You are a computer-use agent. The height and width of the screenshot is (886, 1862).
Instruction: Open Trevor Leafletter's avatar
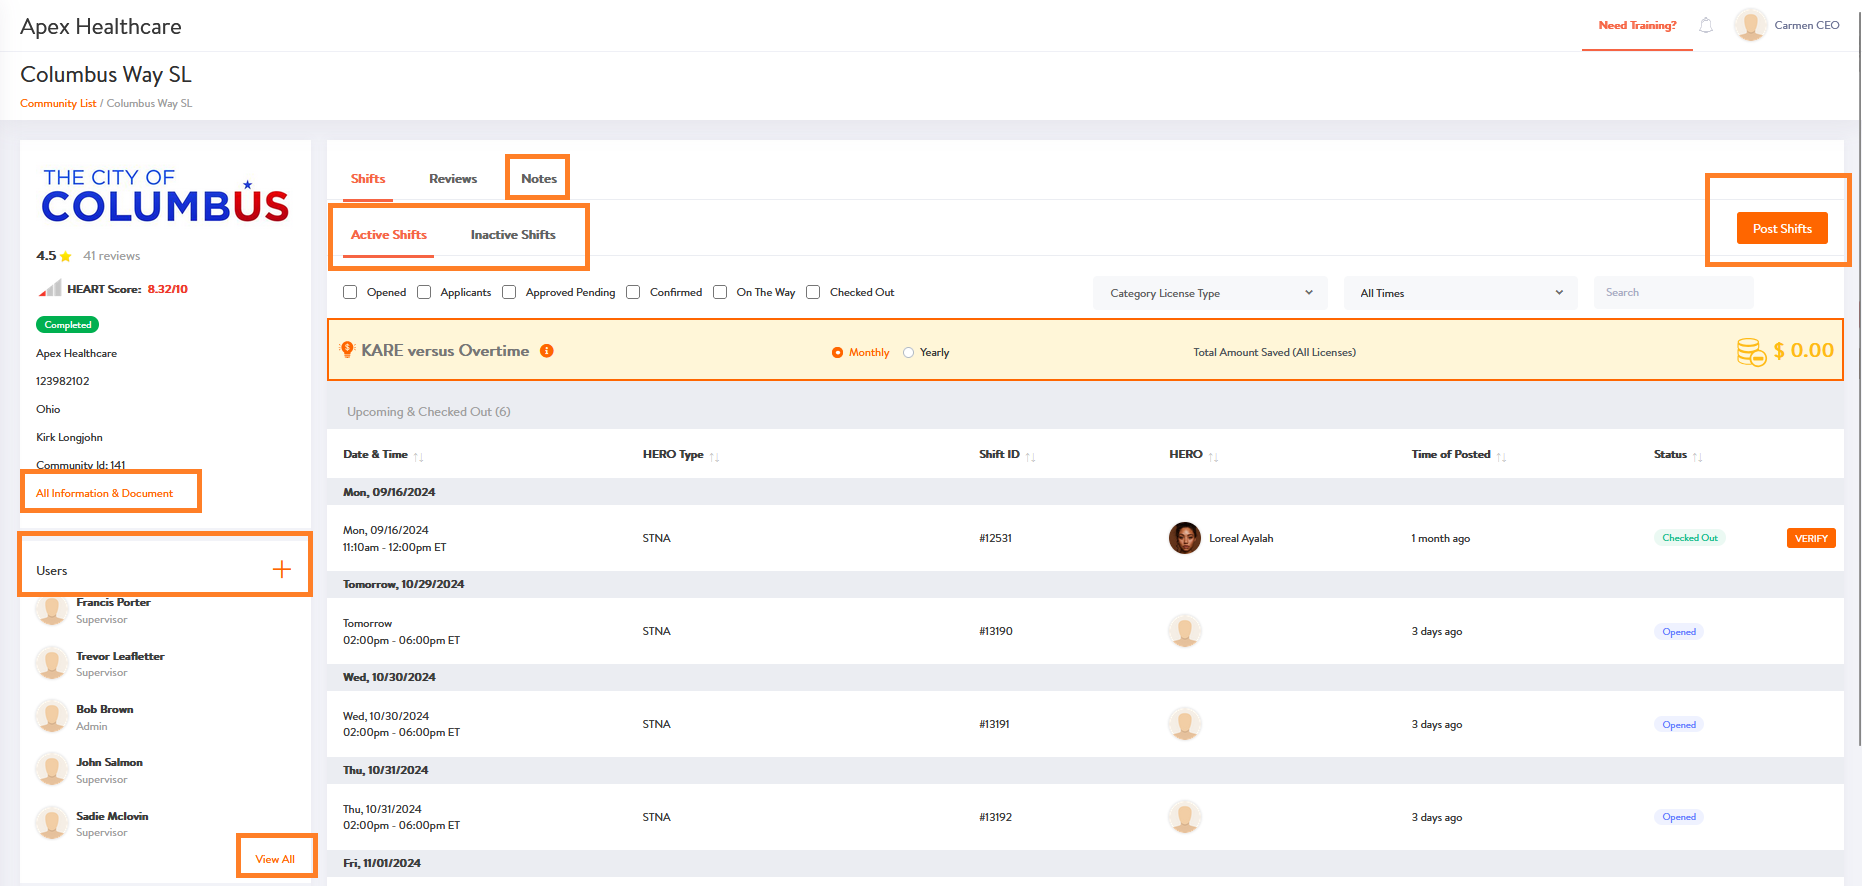point(52,664)
